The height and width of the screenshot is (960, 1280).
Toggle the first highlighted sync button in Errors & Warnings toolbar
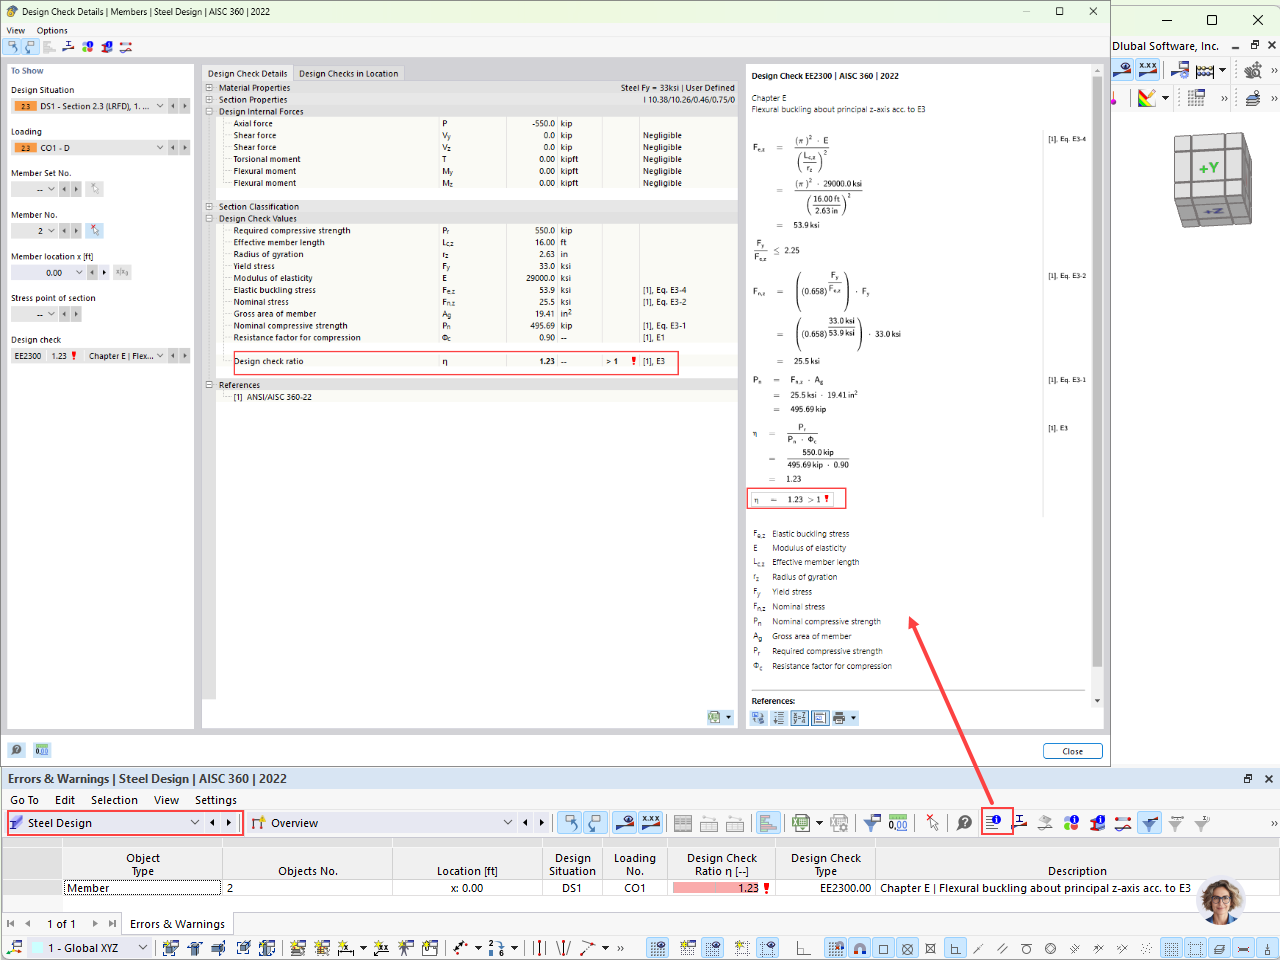pyautogui.click(x=569, y=823)
